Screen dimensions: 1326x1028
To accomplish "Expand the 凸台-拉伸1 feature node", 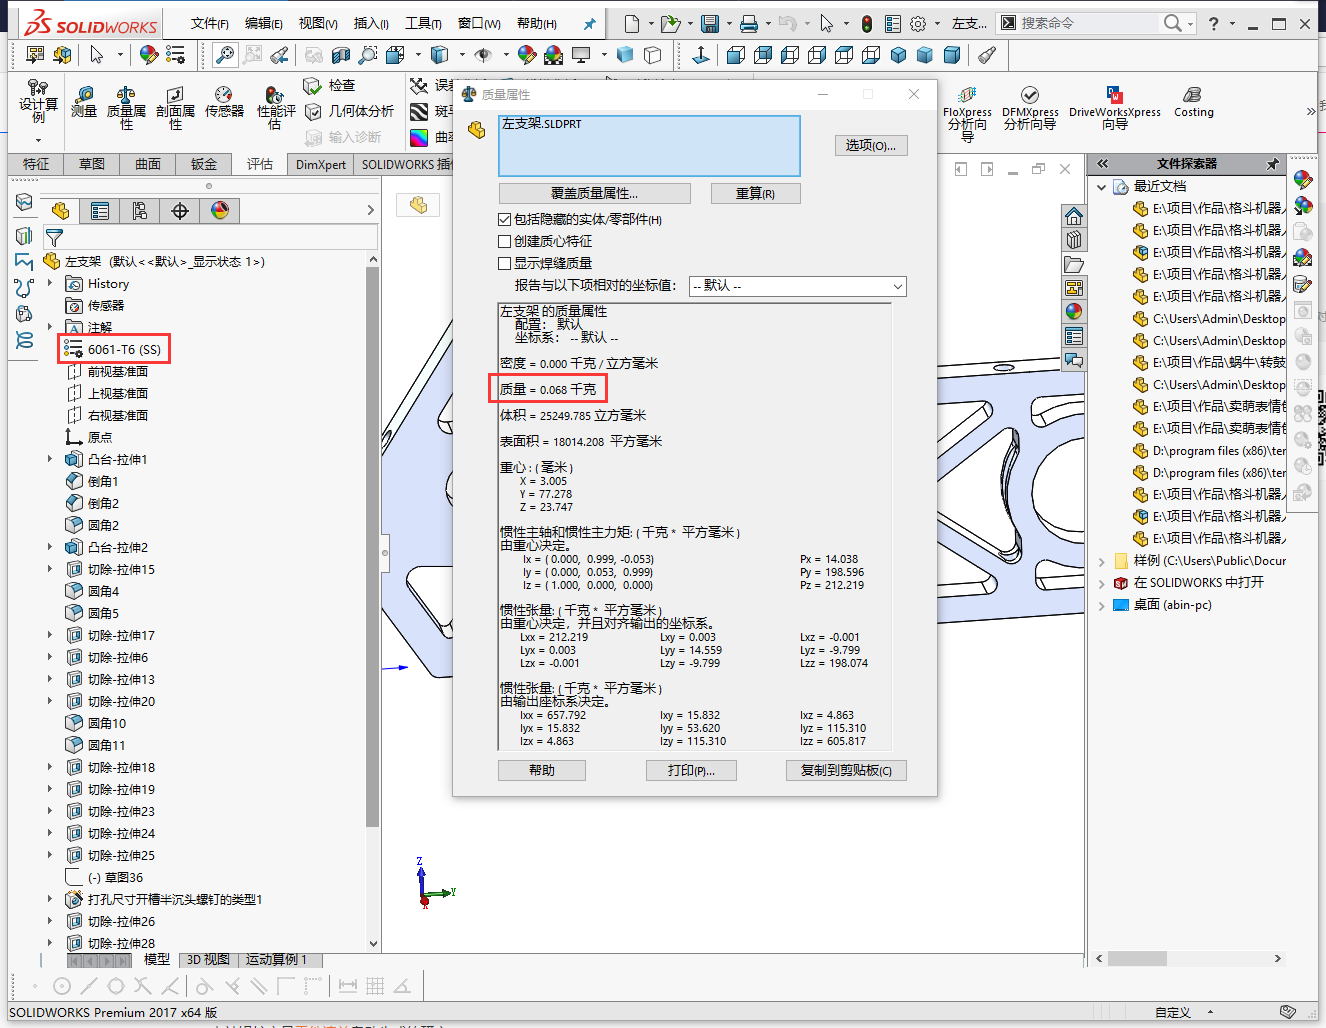I will click(x=50, y=460).
